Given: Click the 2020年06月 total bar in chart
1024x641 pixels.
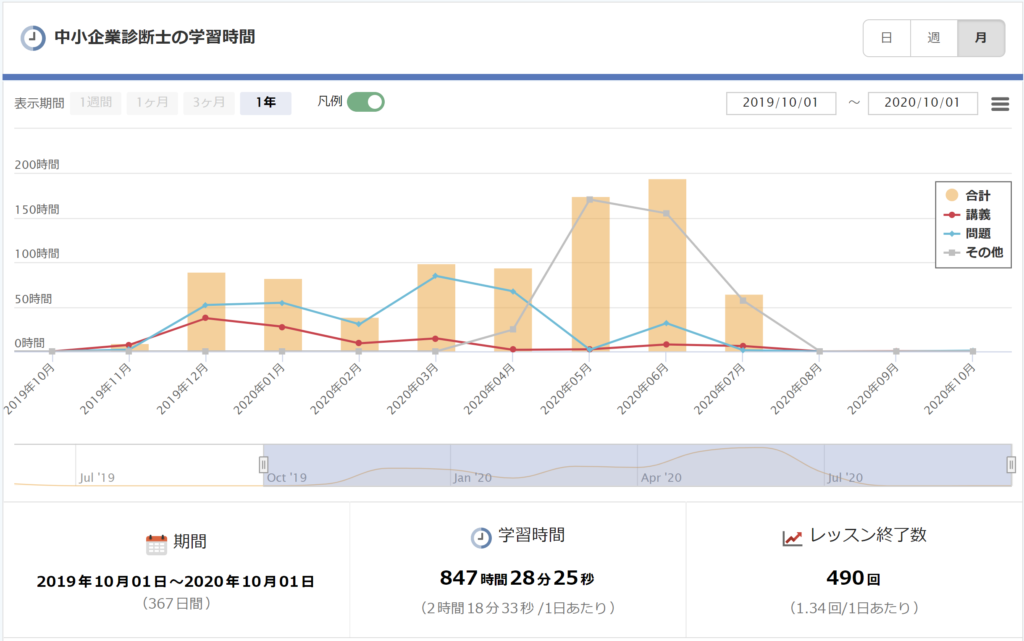Looking at the screenshot, I should [667, 265].
